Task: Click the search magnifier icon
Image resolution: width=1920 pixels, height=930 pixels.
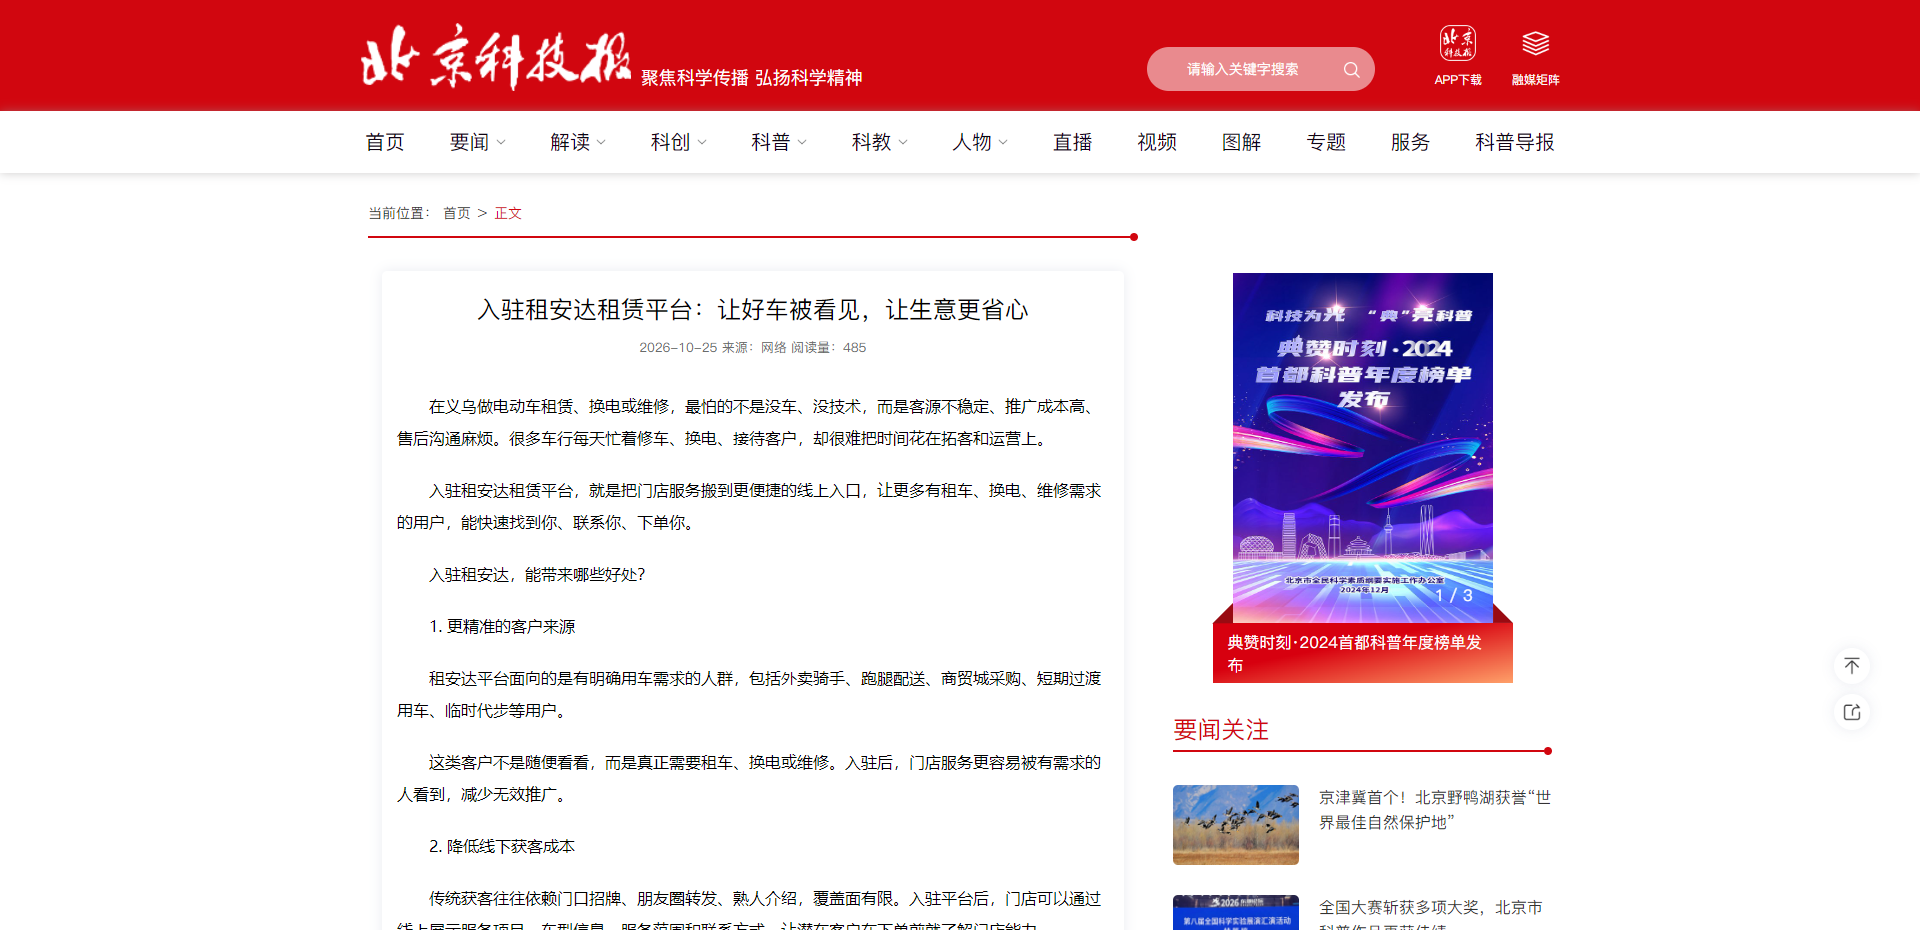Action: point(1351,70)
